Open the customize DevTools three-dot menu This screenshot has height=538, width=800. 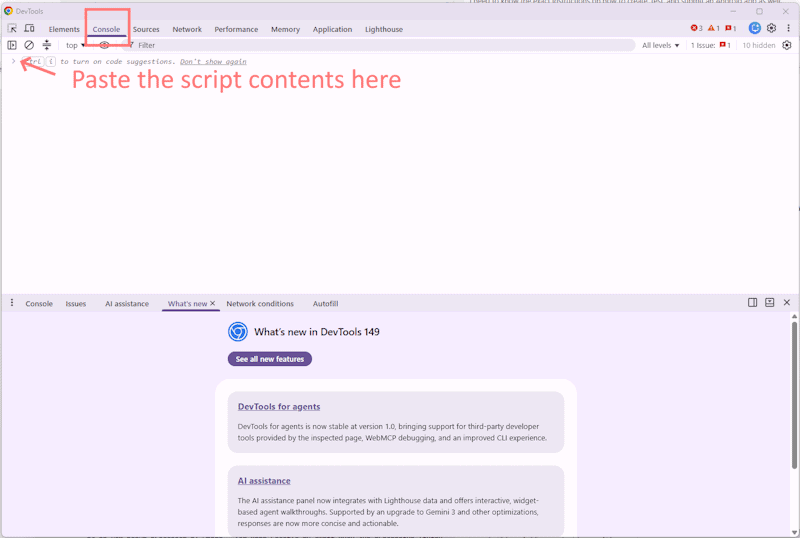click(788, 28)
